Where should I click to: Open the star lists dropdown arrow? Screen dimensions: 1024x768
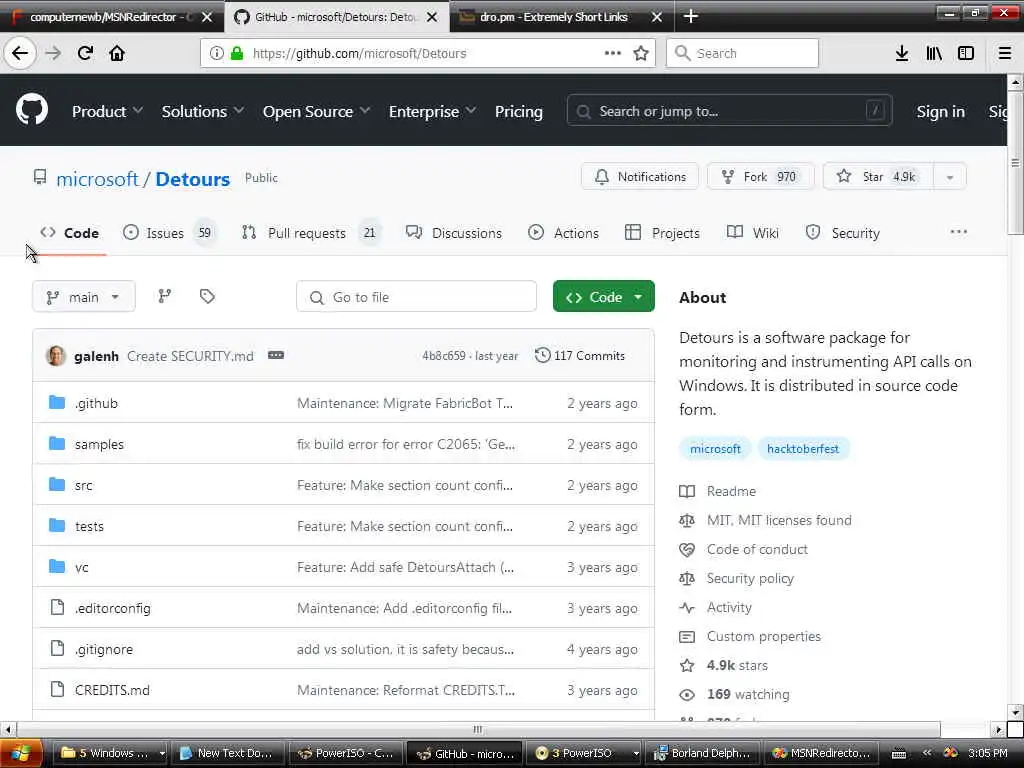(950, 176)
